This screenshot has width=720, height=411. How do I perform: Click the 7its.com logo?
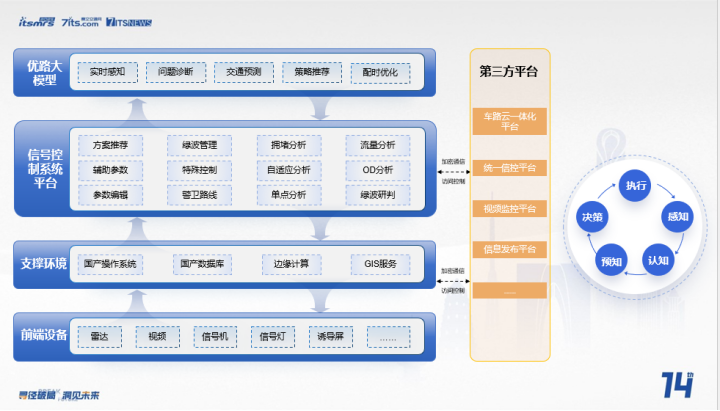pos(81,22)
